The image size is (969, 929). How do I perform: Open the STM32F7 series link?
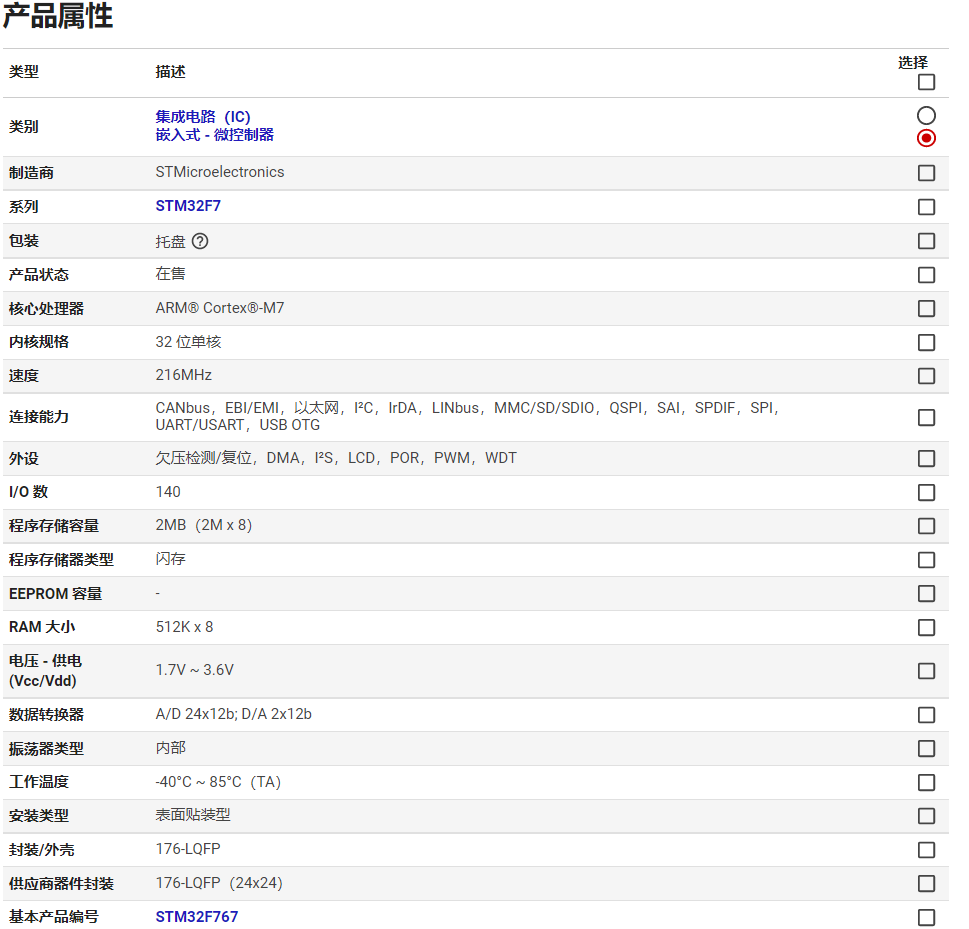(188, 207)
